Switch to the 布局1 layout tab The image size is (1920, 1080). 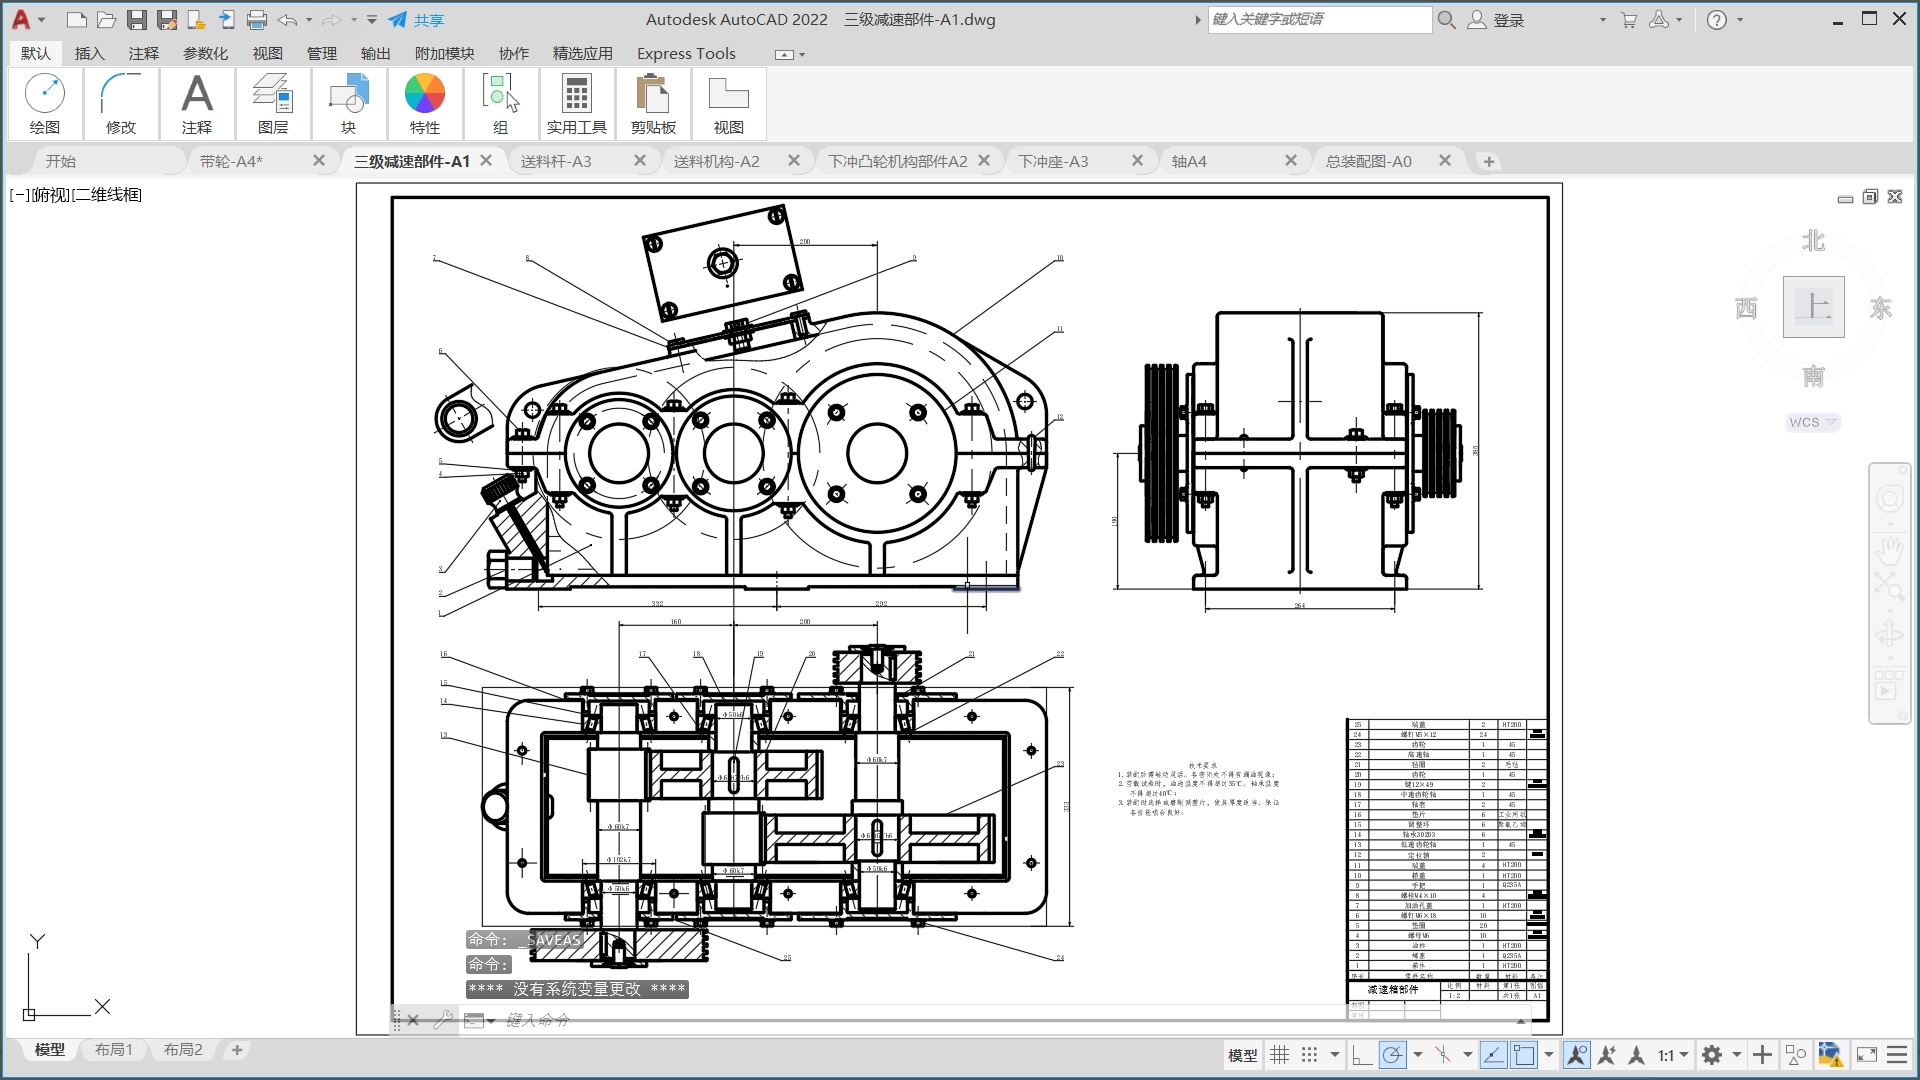coord(113,1049)
